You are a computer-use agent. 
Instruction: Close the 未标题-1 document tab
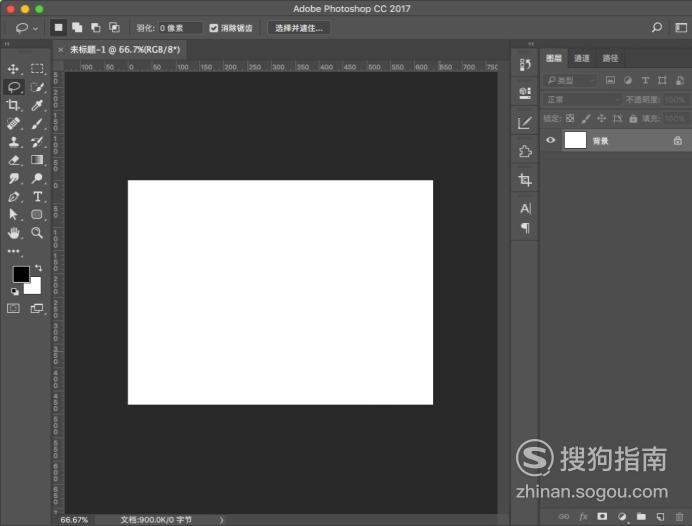pos(60,50)
